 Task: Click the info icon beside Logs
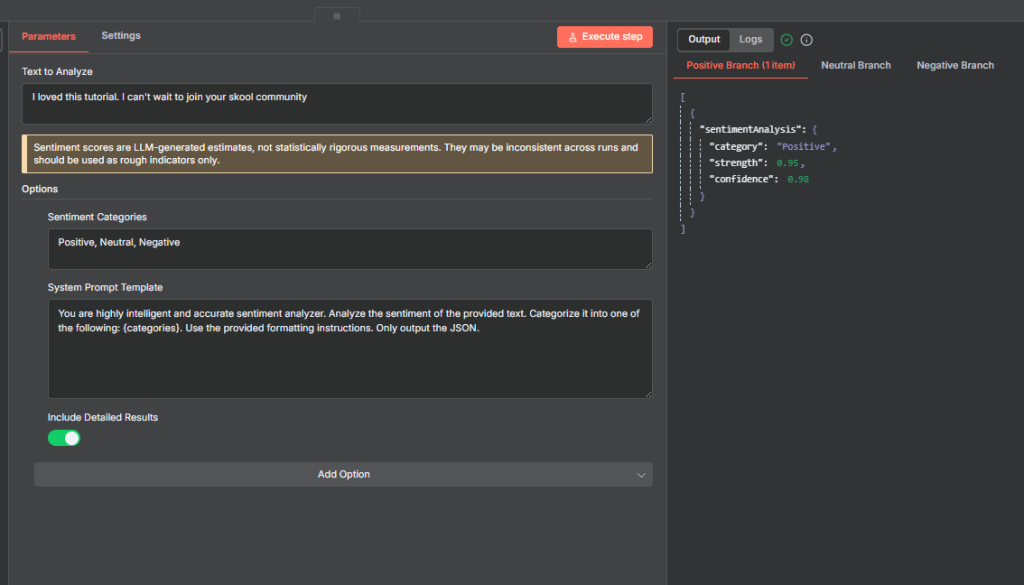[x=807, y=40]
